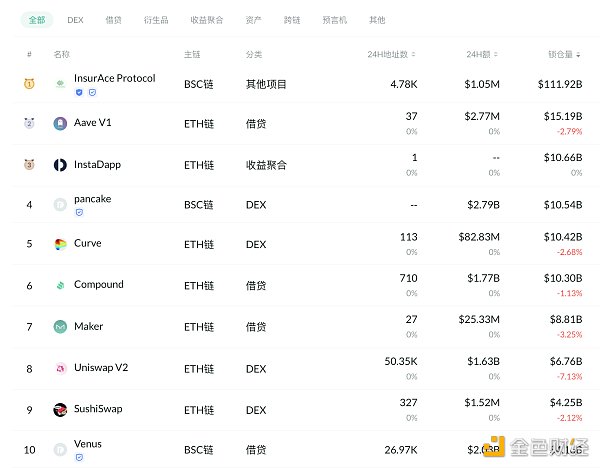Switch to the DEX tab
The width and height of the screenshot is (600, 468).
point(75,20)
